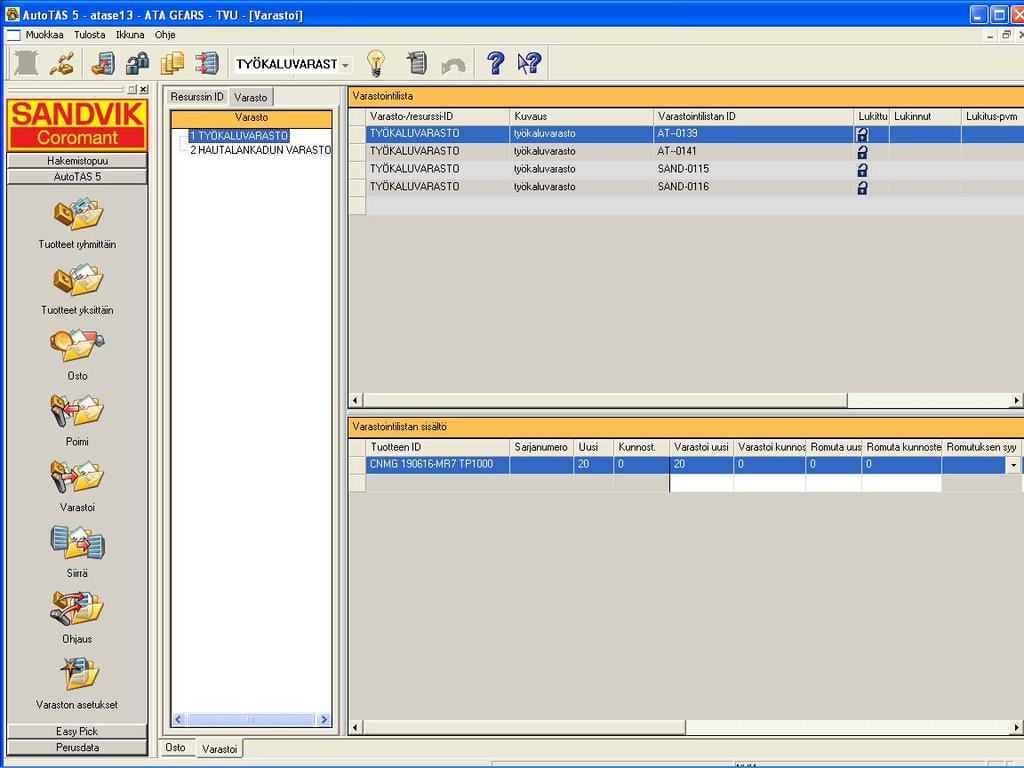
Task: Open the Tulosta menu
Action: point(89,35)
